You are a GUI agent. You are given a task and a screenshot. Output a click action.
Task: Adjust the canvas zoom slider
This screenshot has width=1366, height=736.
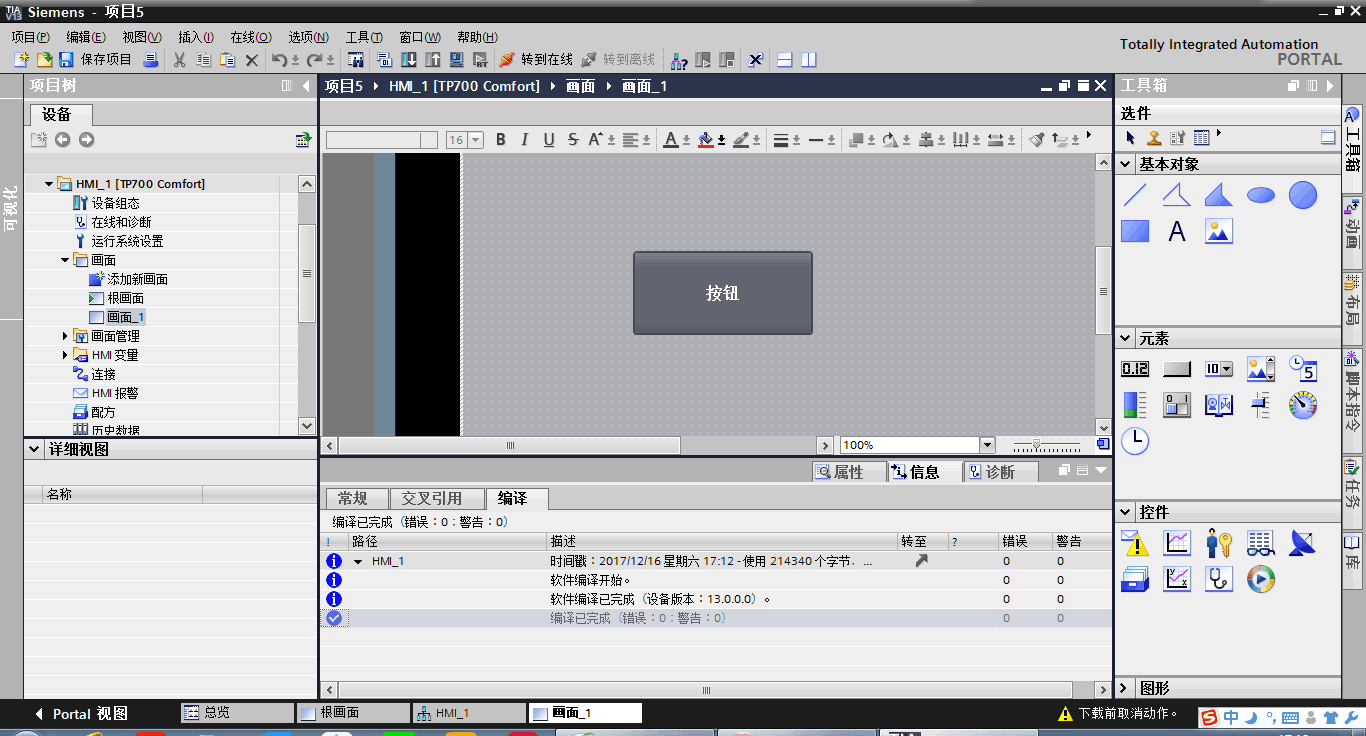click(x=1038, y=445)
